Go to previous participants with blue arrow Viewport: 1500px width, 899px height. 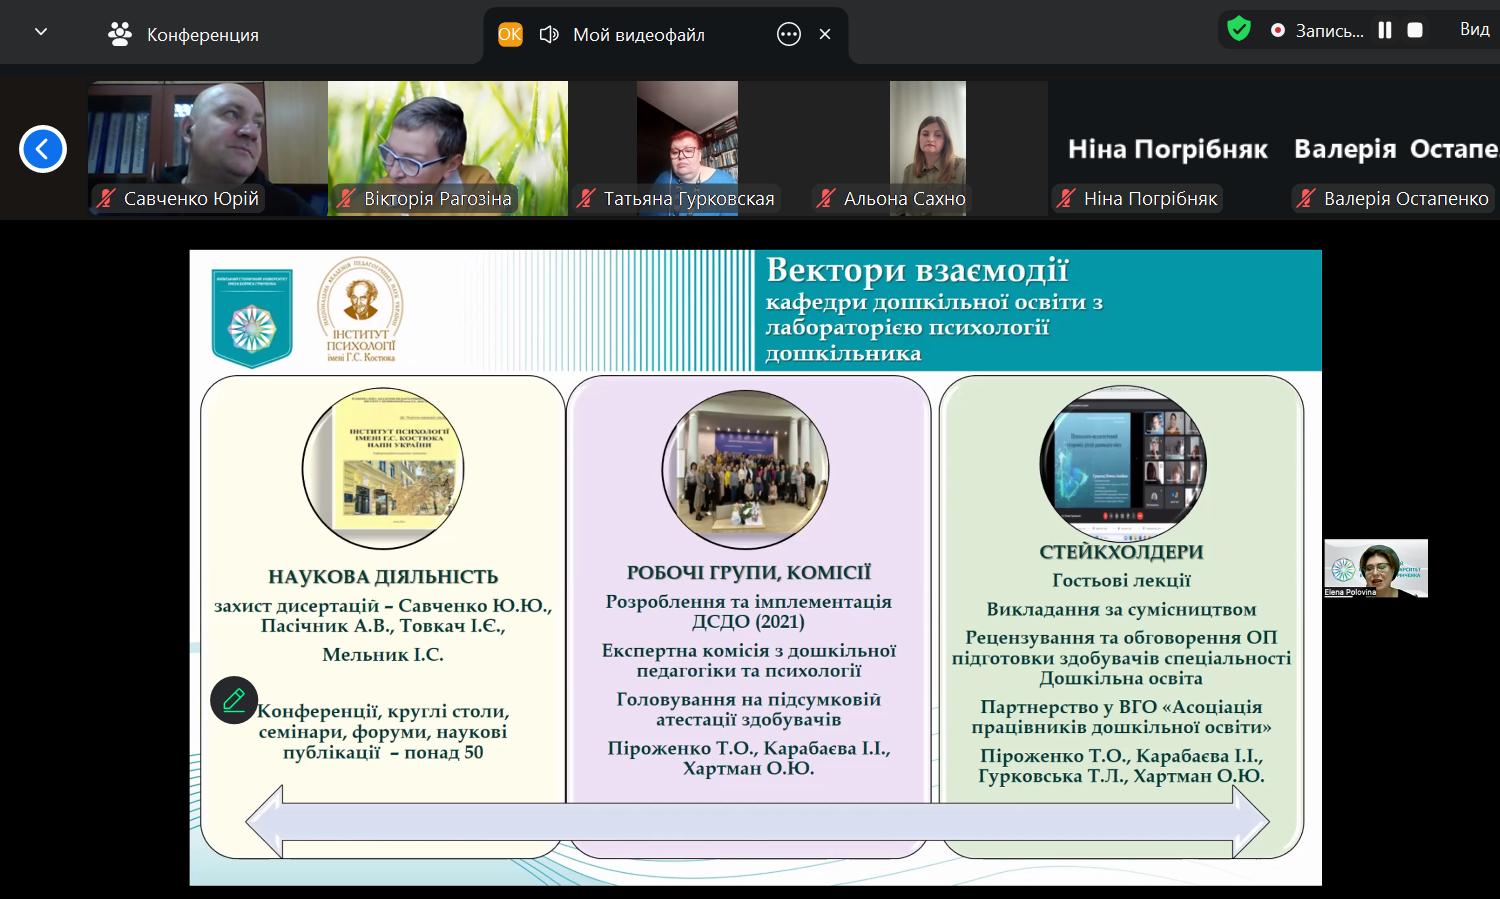[43, 149]
